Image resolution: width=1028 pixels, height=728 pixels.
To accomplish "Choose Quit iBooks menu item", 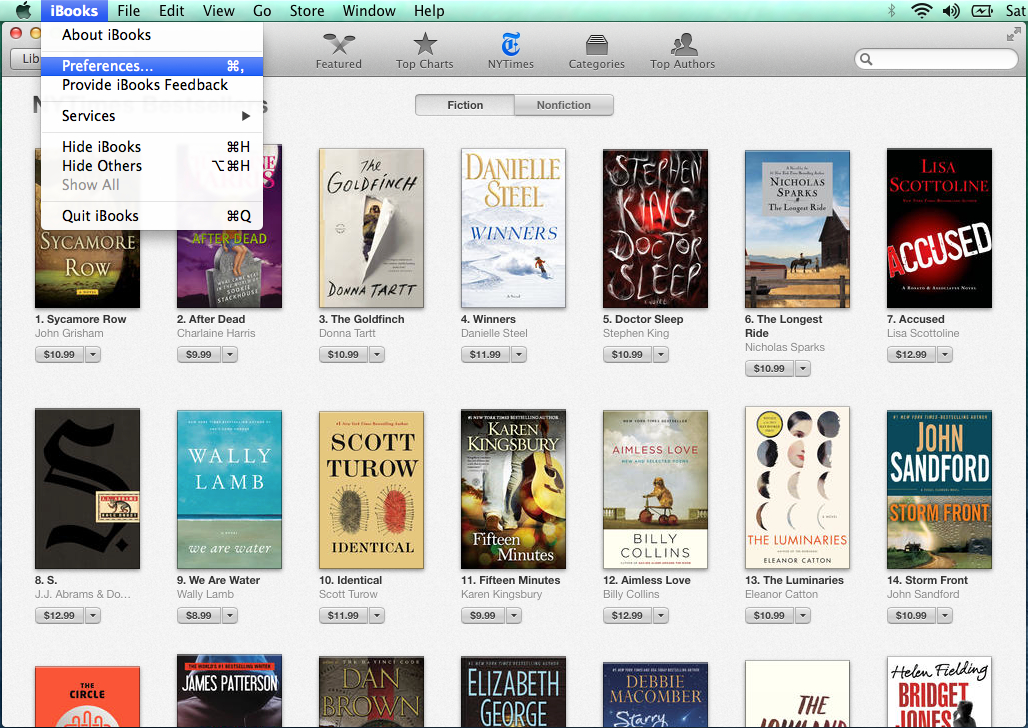I will (x=152, y=216).
